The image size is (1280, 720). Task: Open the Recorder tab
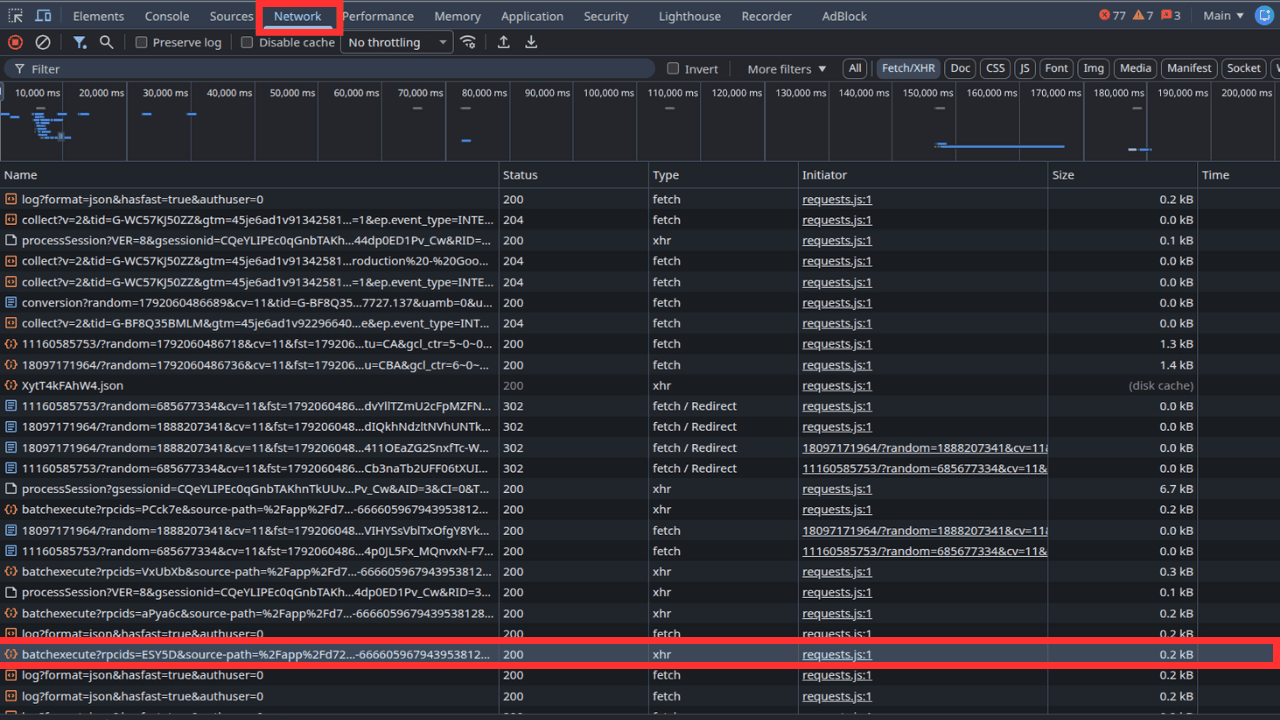tap(767, 16)
